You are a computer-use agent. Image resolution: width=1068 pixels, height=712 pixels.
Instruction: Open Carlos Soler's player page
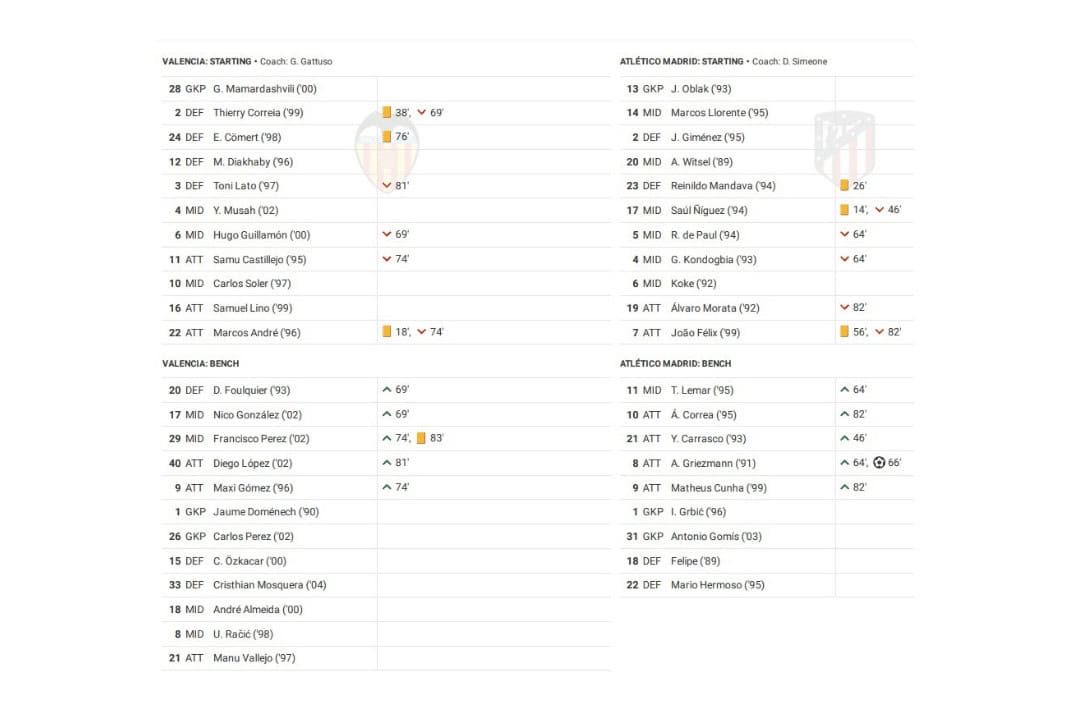click(x=254, y=284)
